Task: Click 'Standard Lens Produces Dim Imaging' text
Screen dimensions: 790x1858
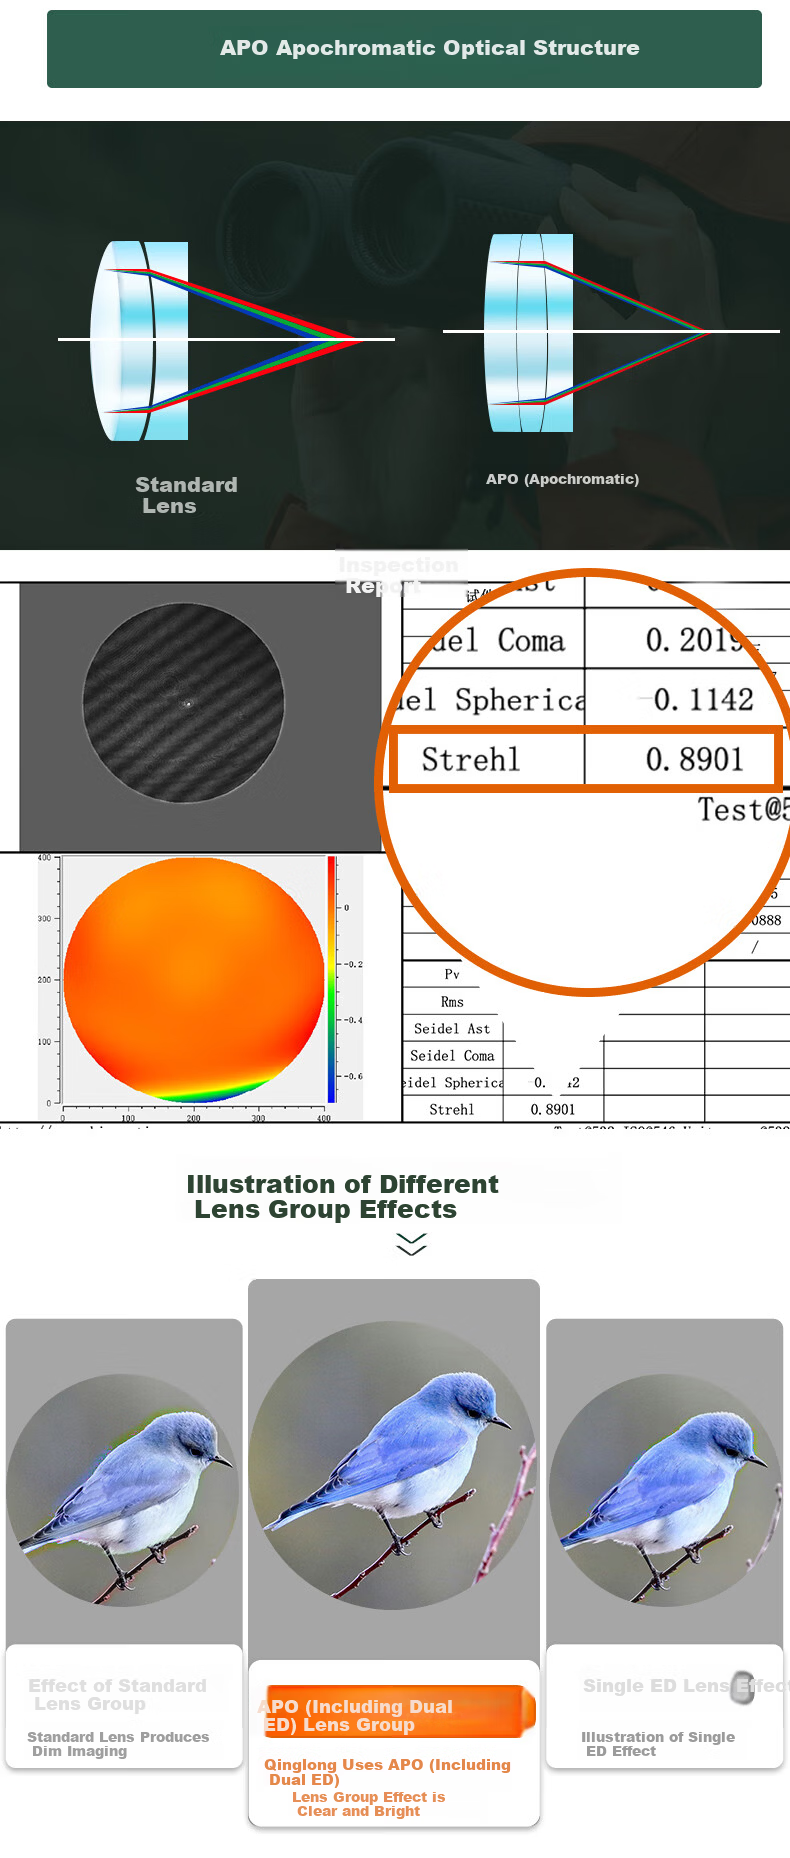Action: pyautogui.click(x=118, y=1744)
